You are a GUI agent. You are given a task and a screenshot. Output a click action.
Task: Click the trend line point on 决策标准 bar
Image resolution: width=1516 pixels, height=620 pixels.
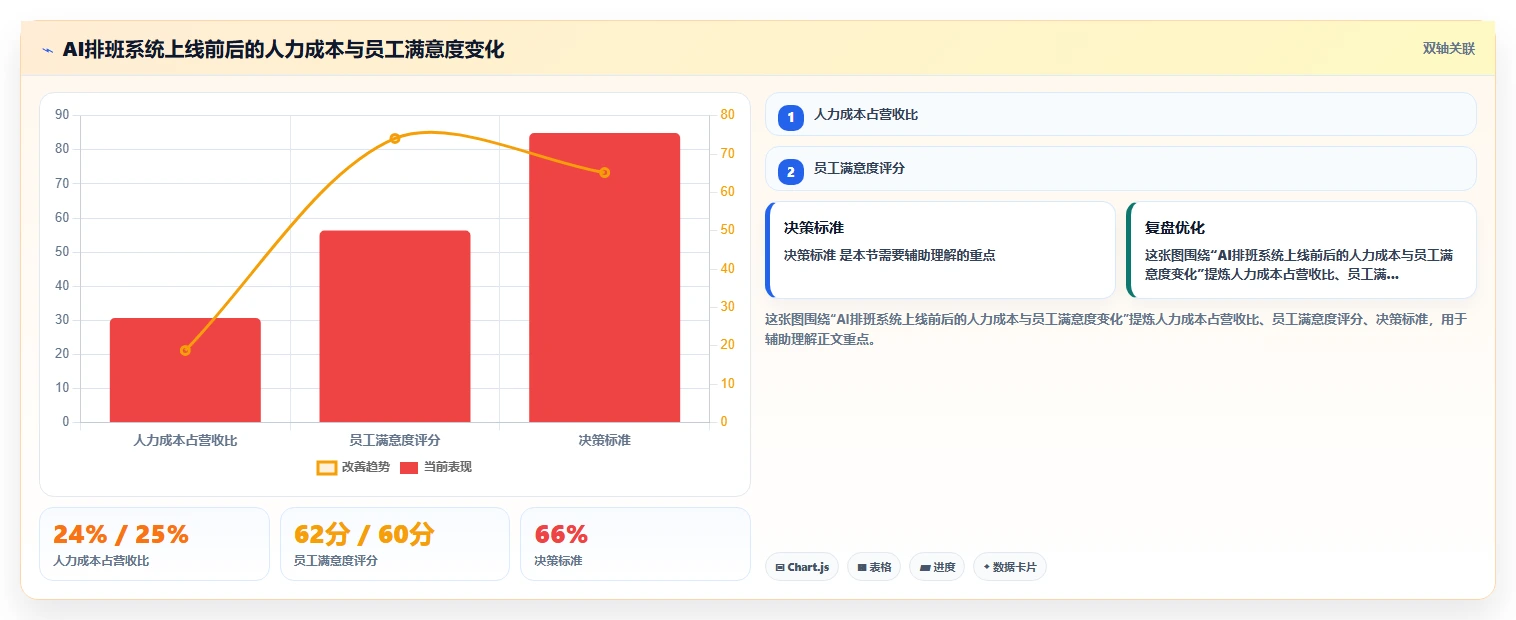tap(604, 172)
